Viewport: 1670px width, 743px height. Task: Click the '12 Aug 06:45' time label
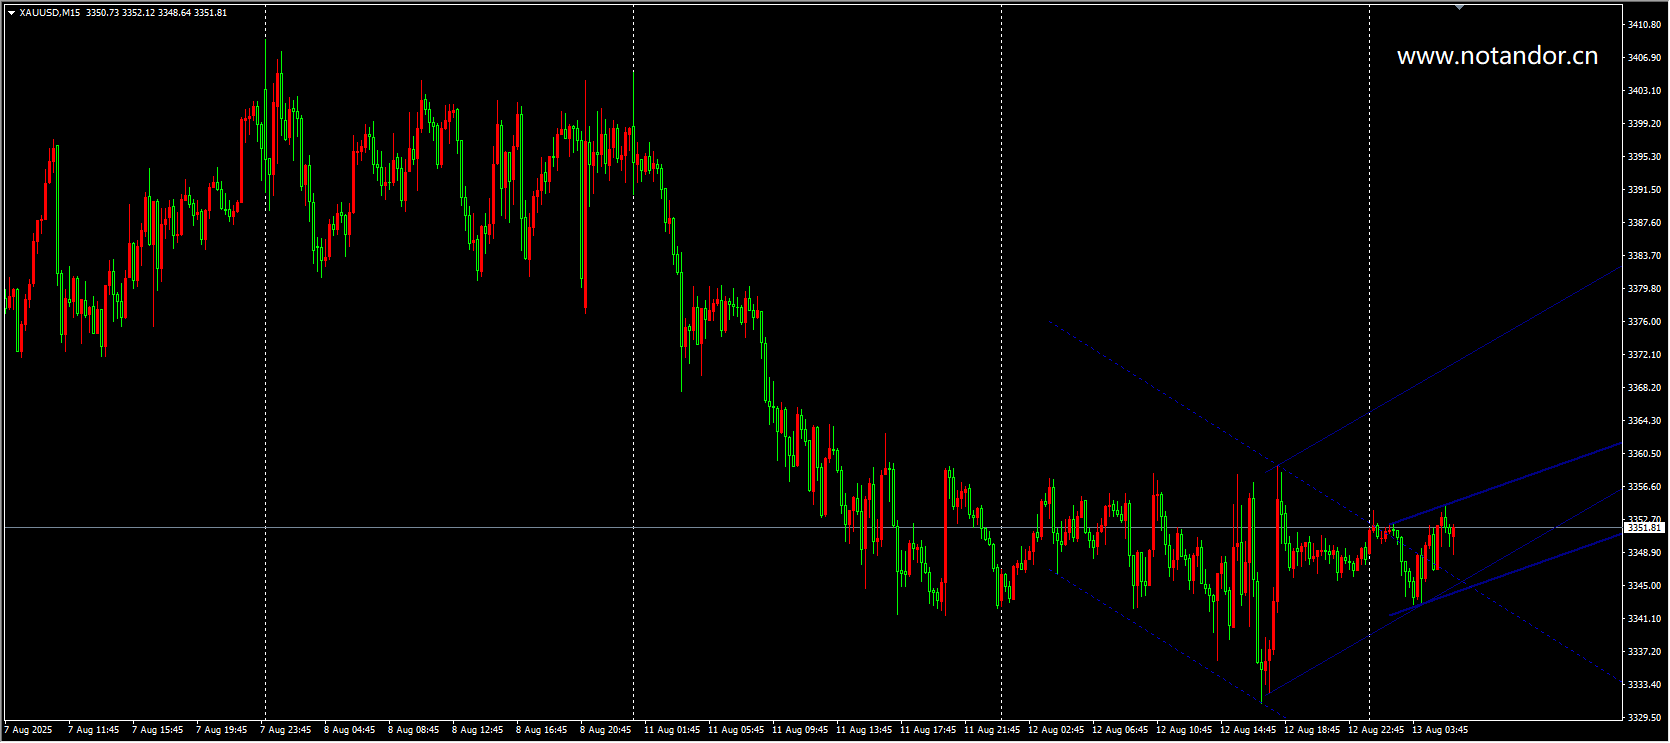point(1120,730)
